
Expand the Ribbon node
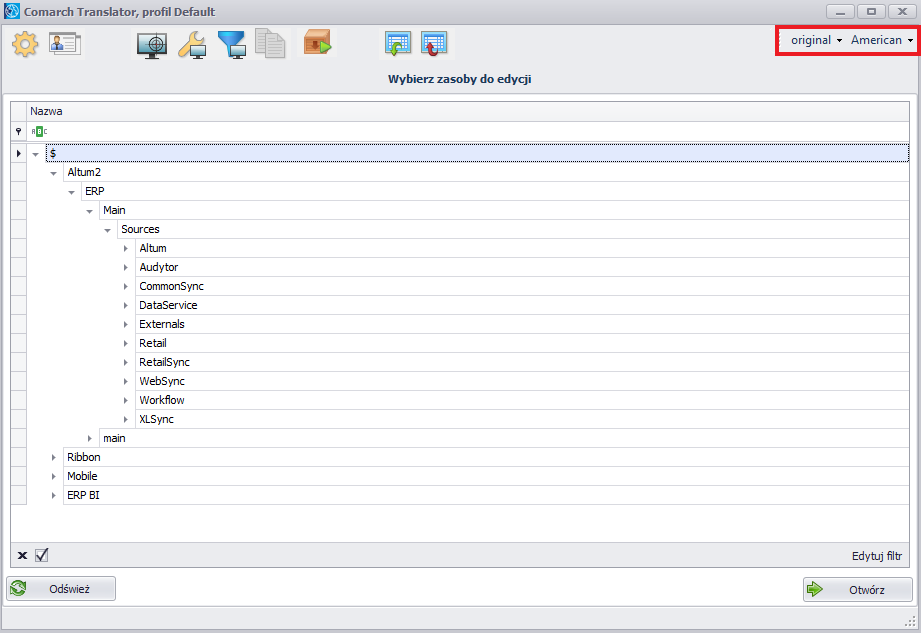click(53, 457)
